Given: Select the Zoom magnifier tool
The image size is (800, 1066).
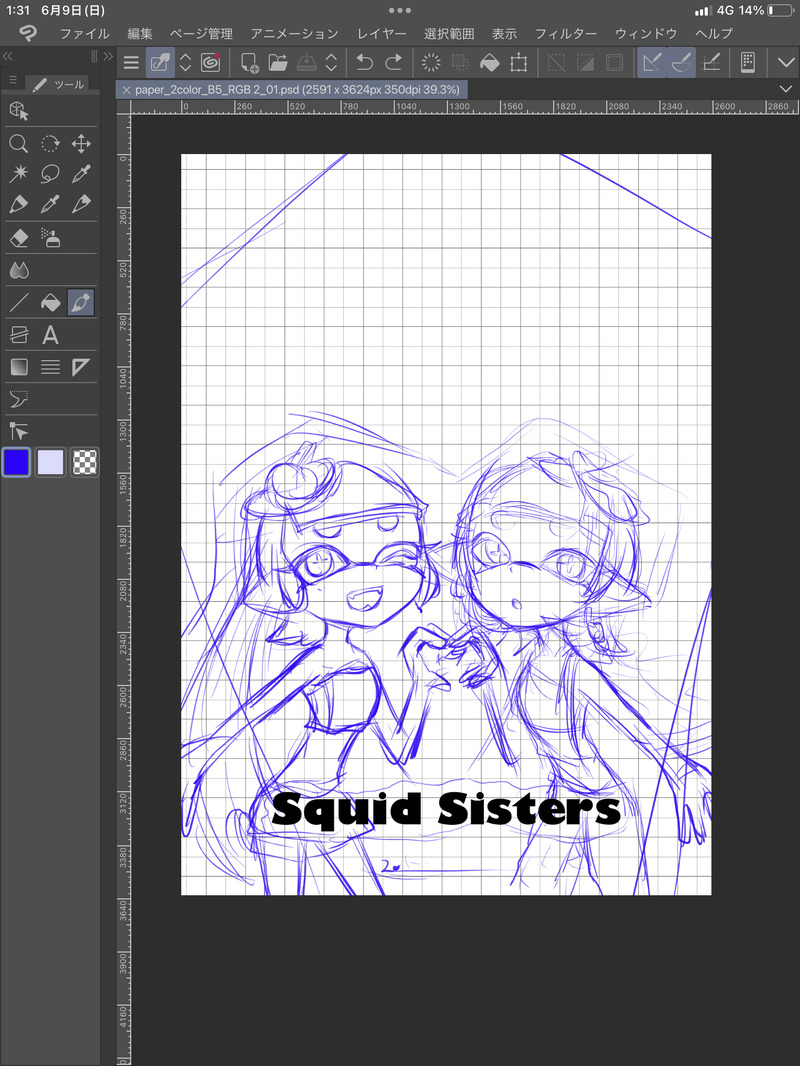Looking at the screenshot, I should (x=18, y=143).
